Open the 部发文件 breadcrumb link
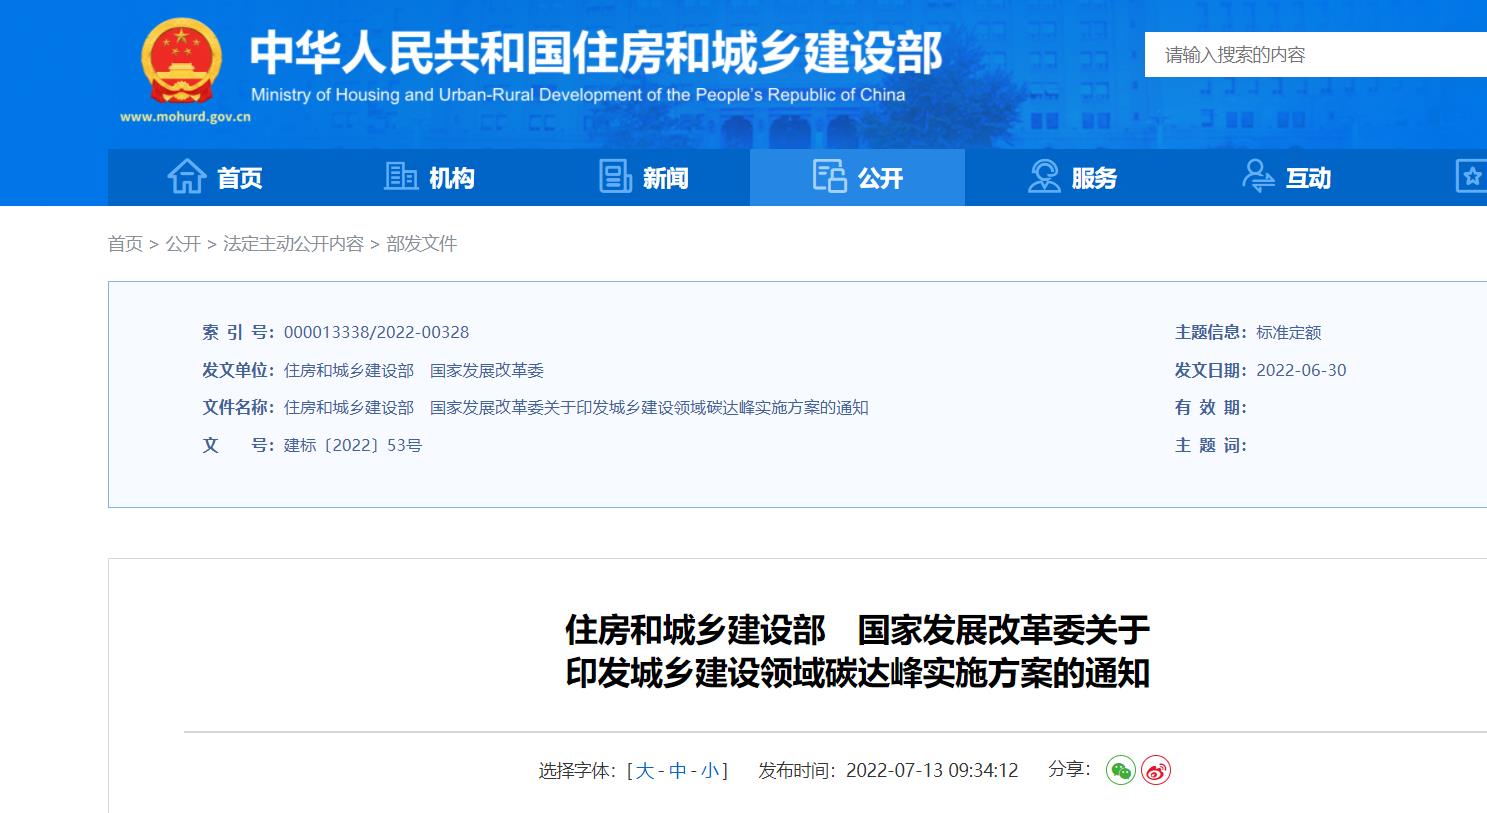 click(x=420, y=243)
